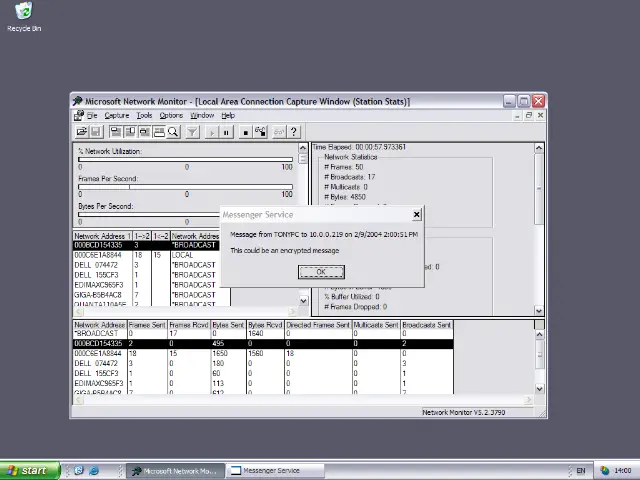Open the capture filter funnel icon
640x480 pixels.
point(192,132)
